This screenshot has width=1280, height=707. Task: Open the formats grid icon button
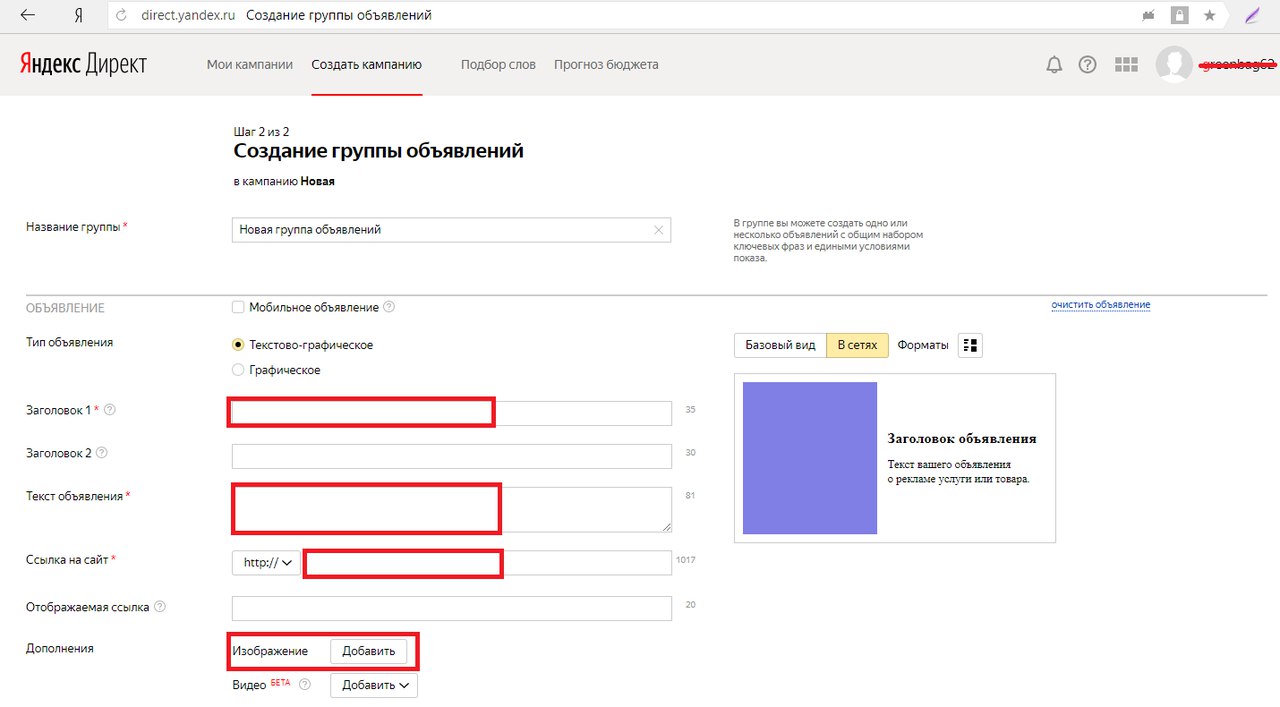click(x=970, y=345)
